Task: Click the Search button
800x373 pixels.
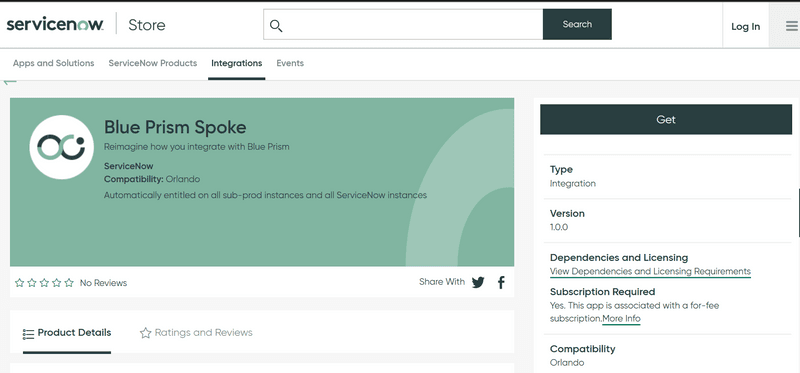Action: click(x=577, y=24)
